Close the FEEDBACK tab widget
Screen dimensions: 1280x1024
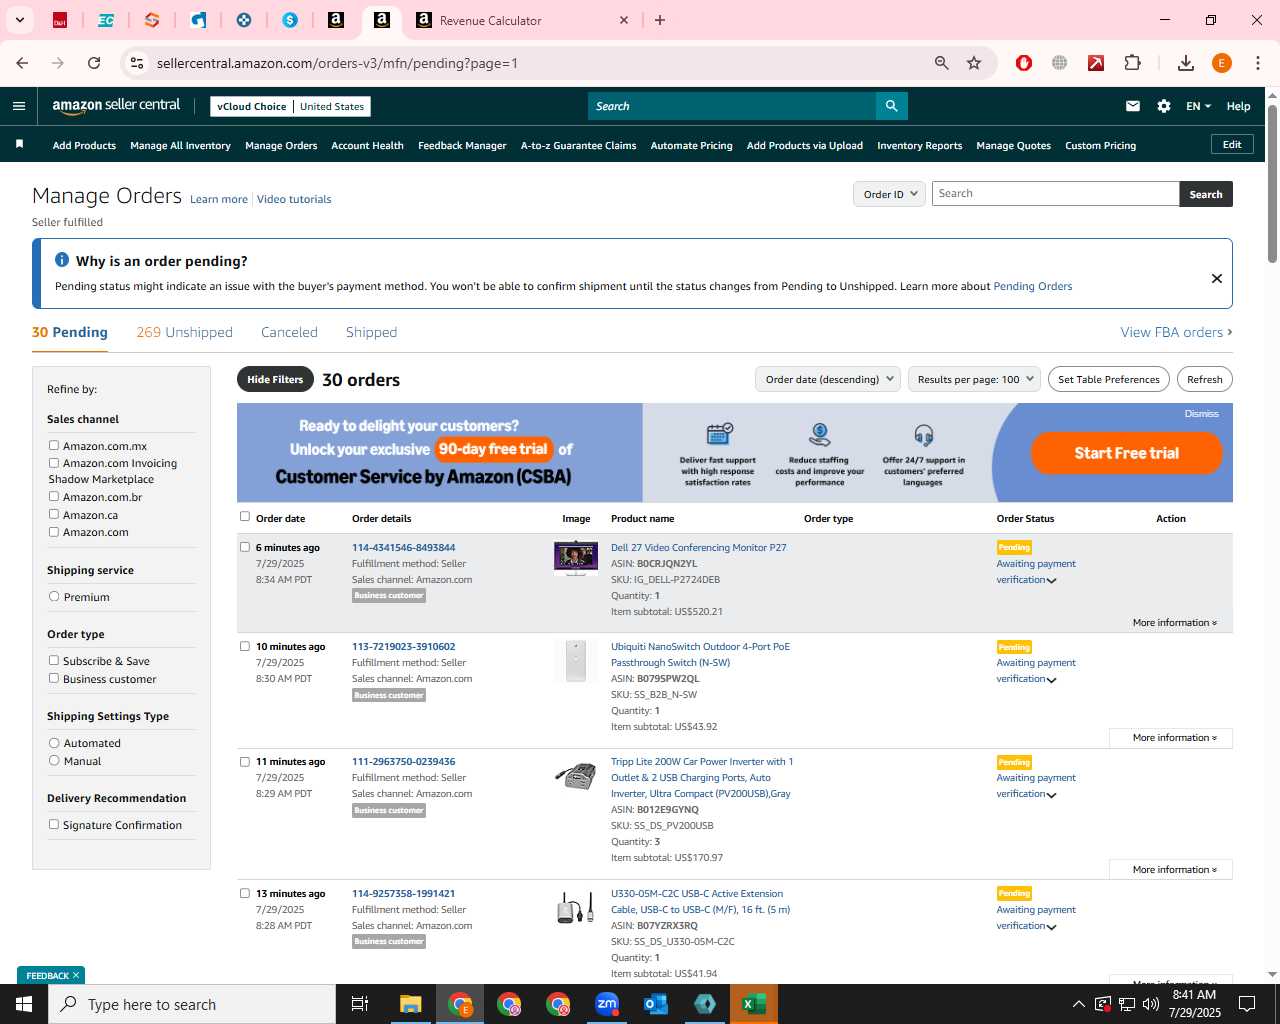pos(76,975)
